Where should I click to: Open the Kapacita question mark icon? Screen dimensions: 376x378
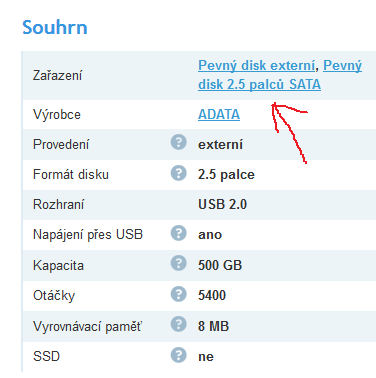pyautogui.click(x=179, y=263)
